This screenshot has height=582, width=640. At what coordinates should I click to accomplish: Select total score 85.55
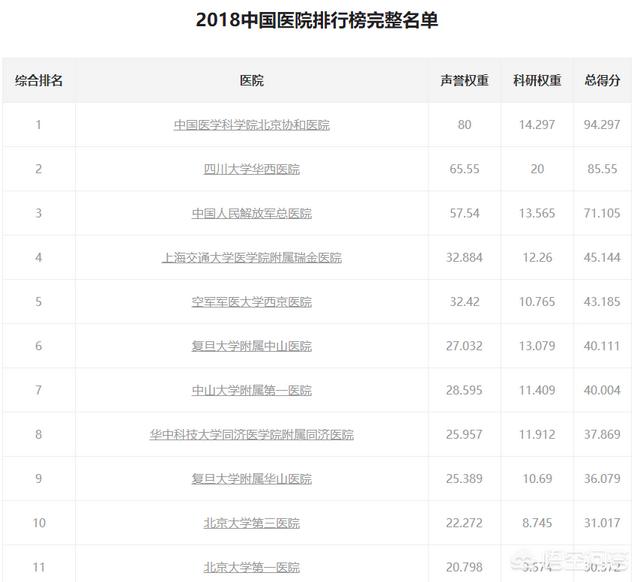click(x=602, y=169)
